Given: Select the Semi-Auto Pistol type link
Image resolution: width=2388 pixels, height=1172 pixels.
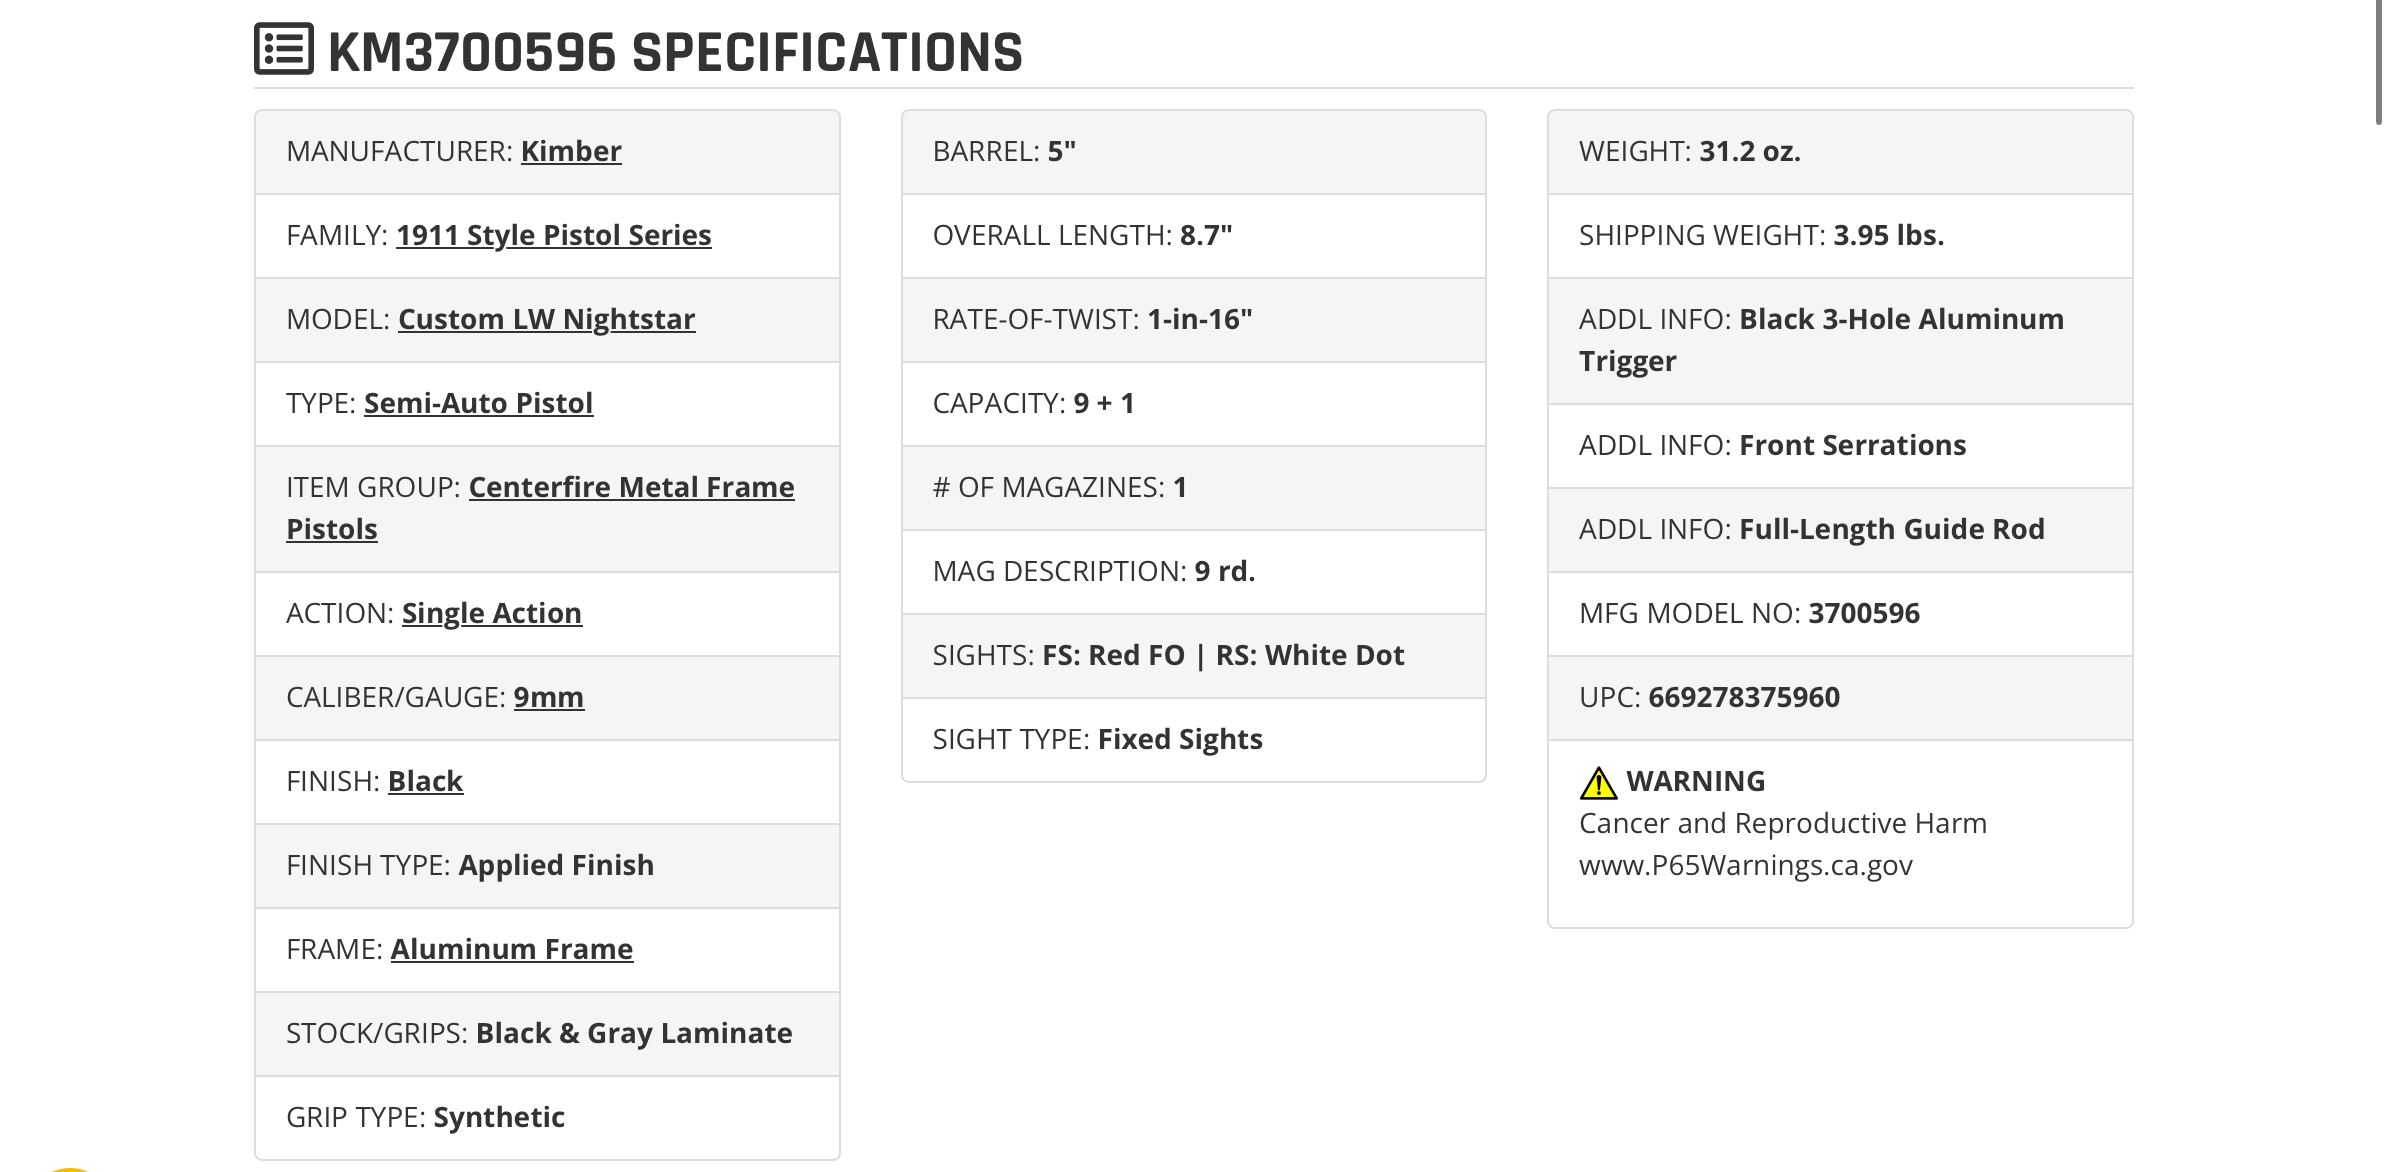Looking at the screenshot, I should [x=478, y=403].
